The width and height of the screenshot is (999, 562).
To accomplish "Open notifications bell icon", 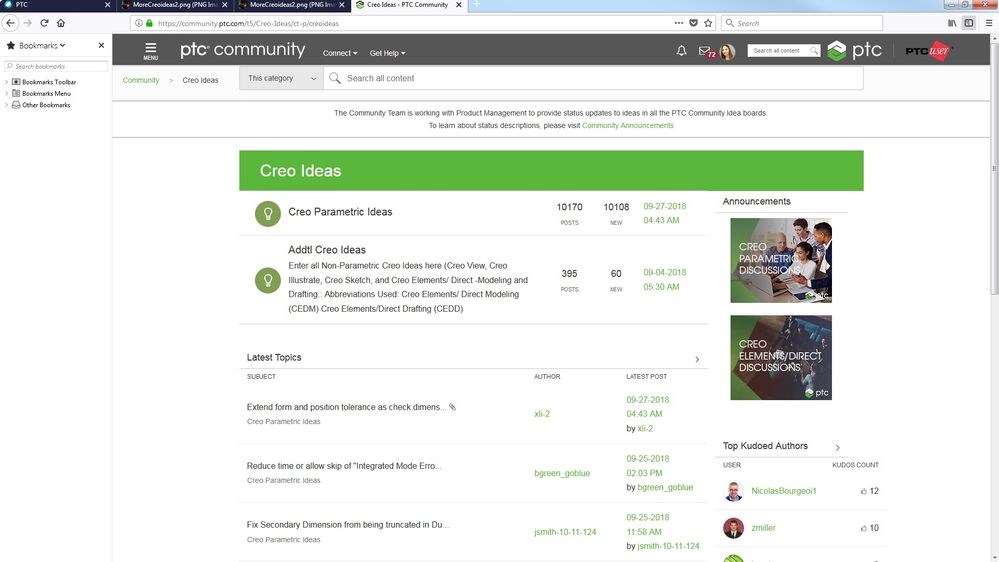I will [681, 50].
